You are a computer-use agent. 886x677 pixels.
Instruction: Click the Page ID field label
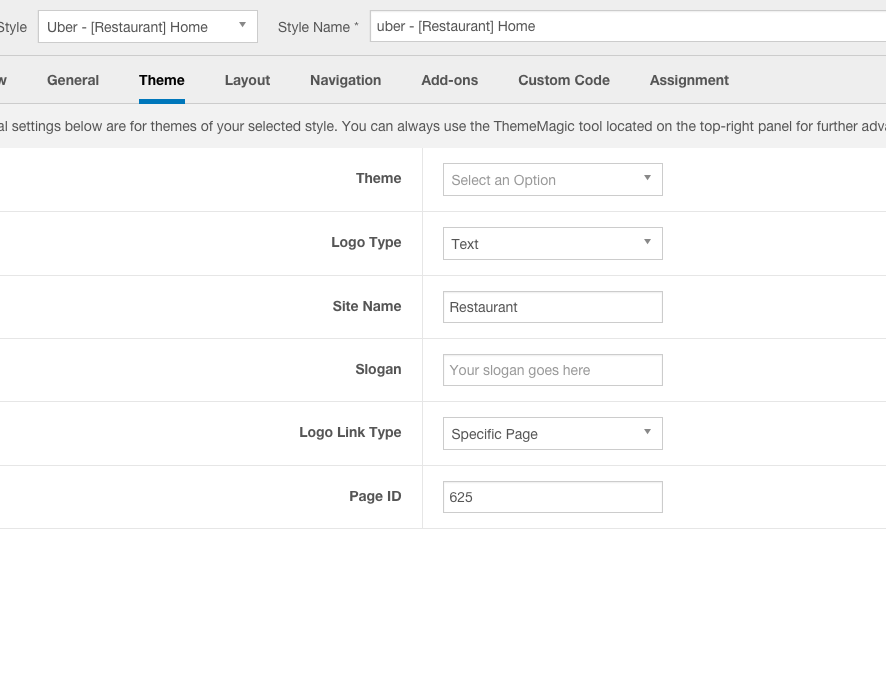point(375,497)
